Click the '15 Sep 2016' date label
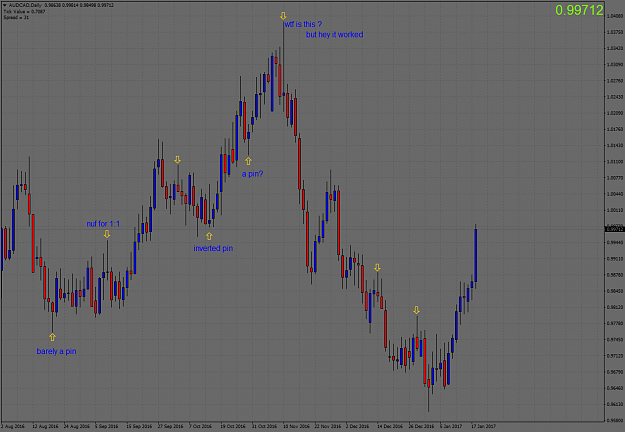Screen dimensions: 625x432 click(139, 426)
